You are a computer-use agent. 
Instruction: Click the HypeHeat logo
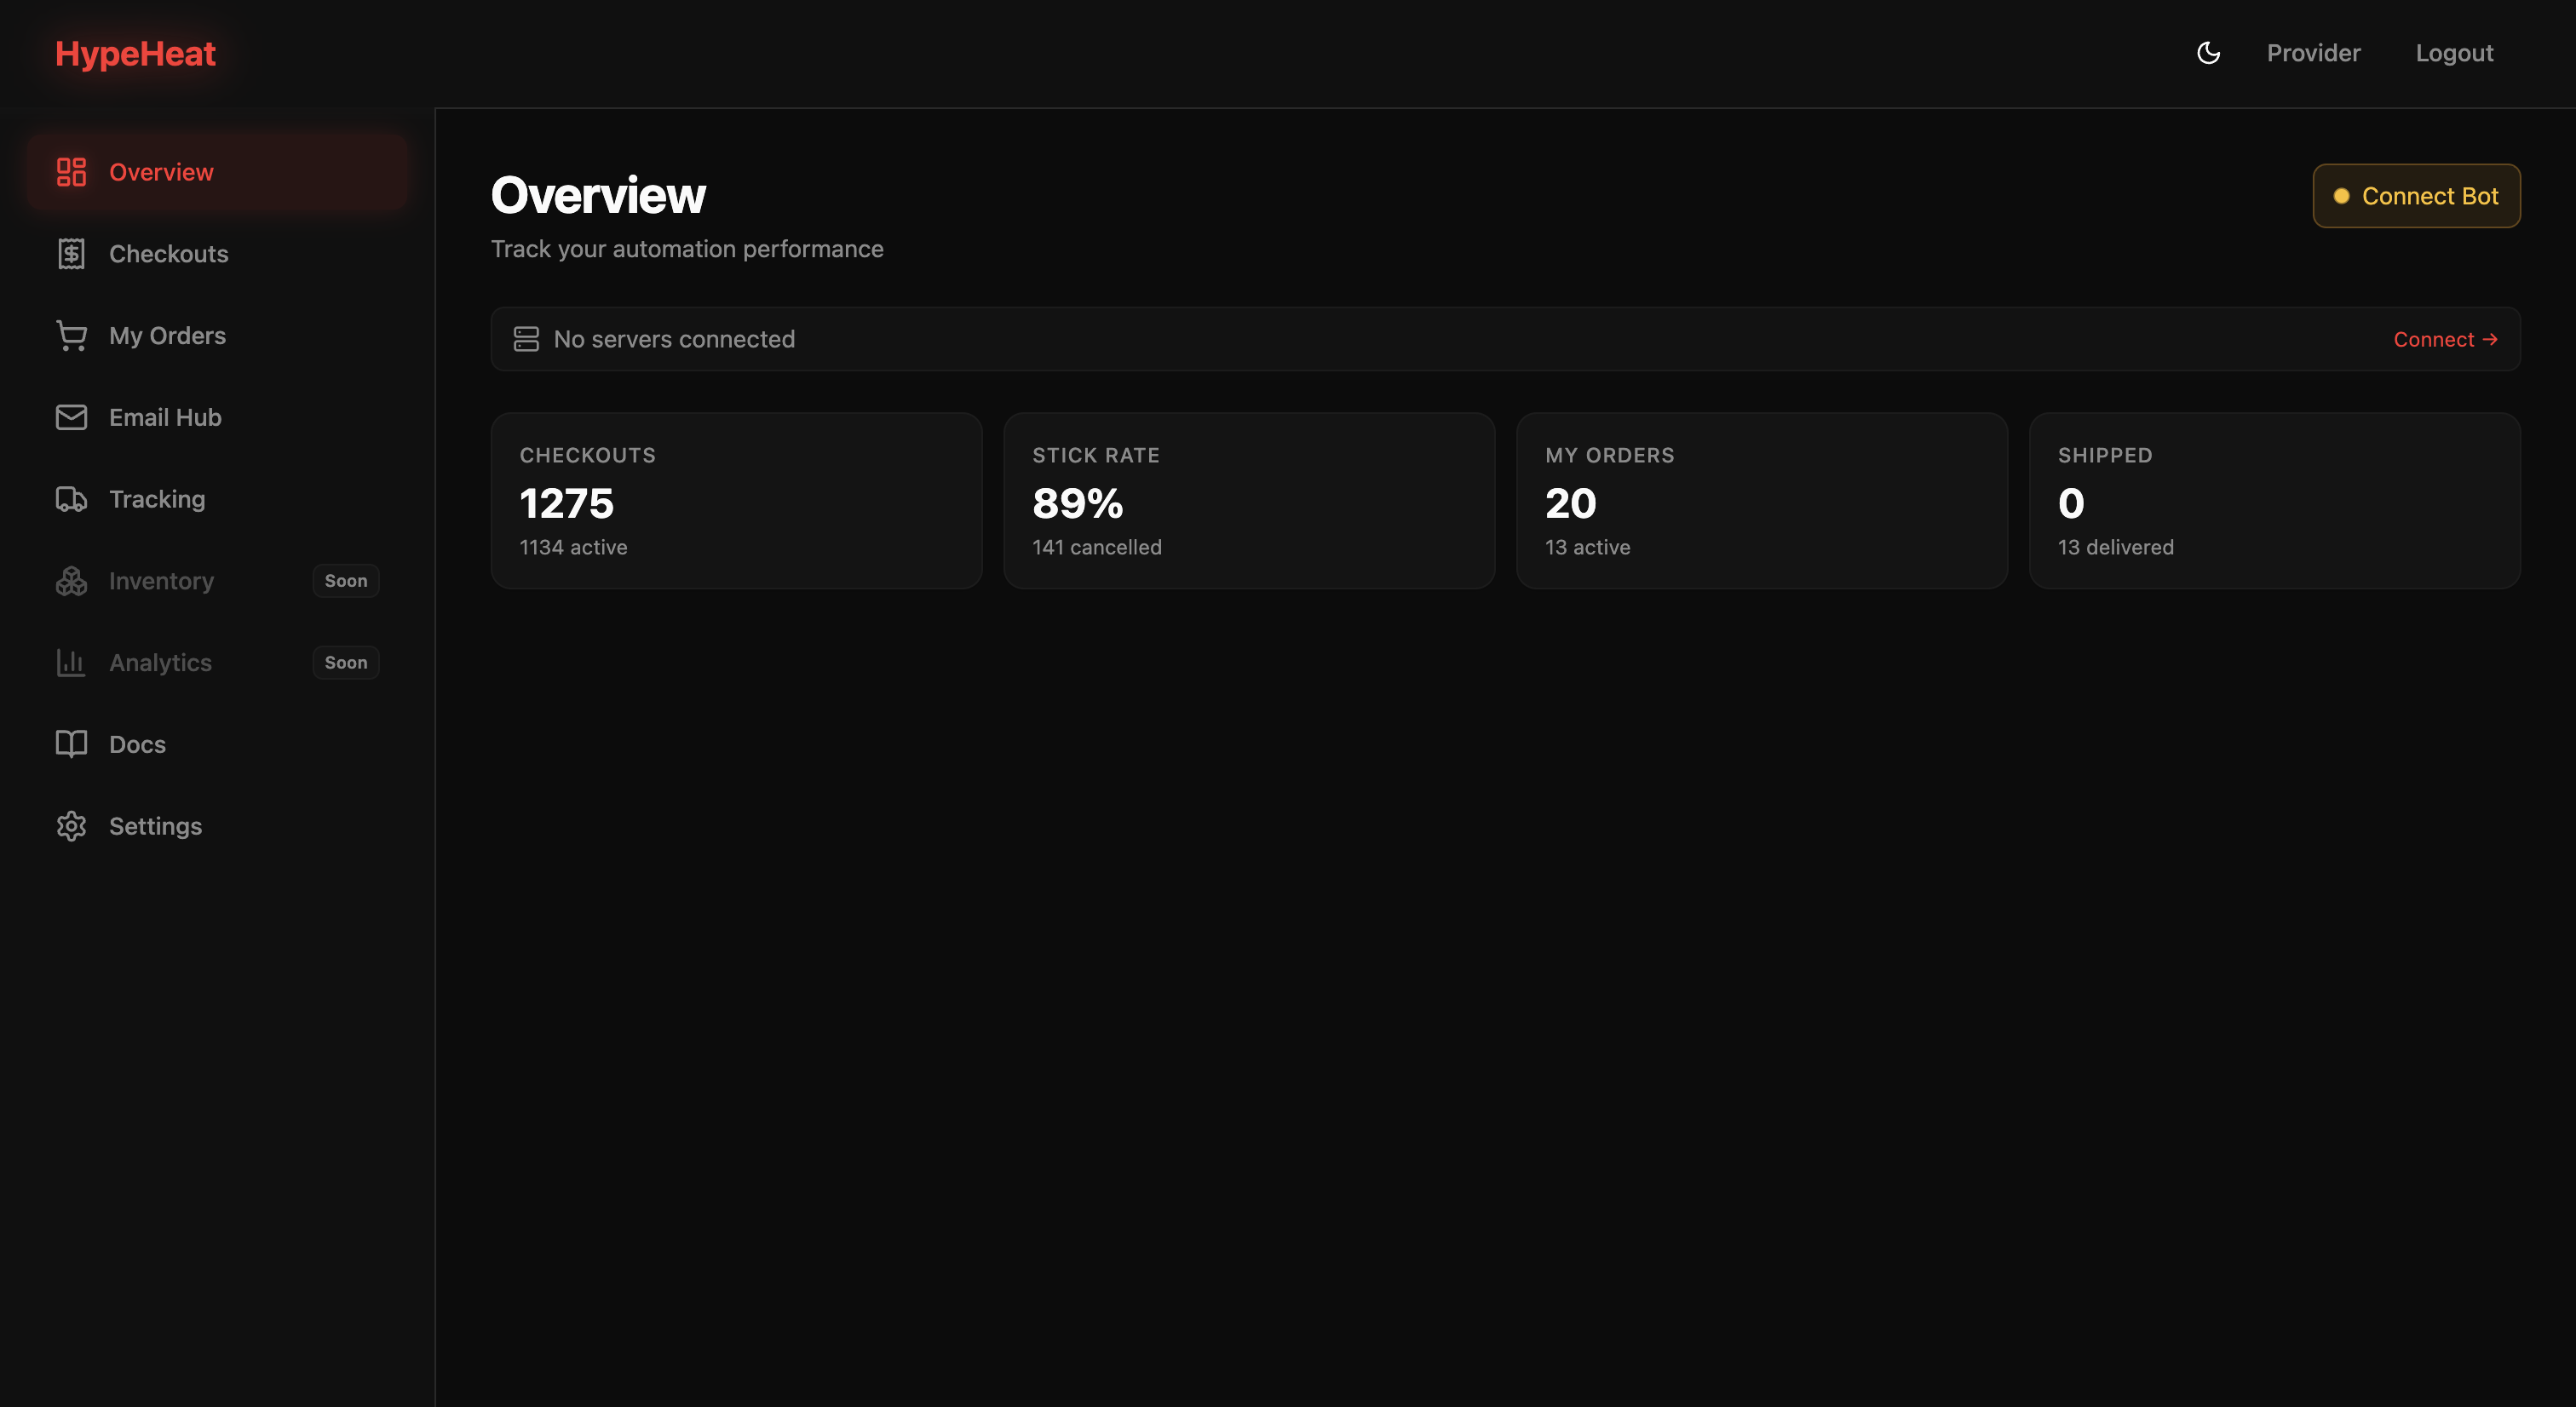pyautogui.click(x=135, y=53)
